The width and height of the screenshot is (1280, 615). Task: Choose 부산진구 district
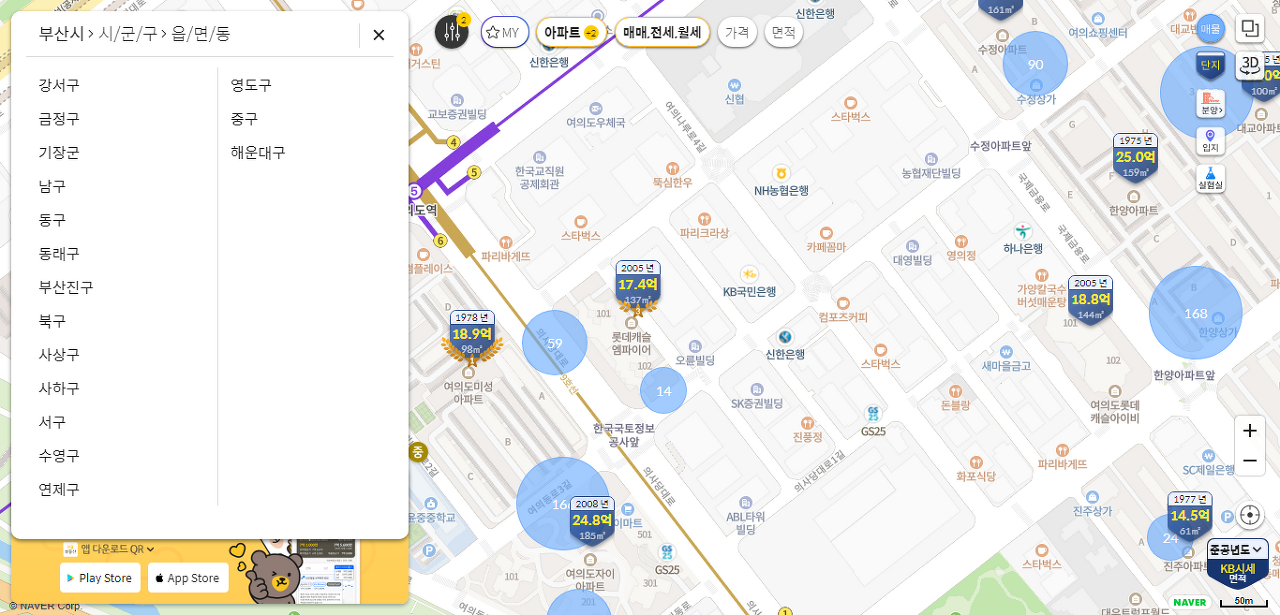pyautogui.click(x=66, y=287)
